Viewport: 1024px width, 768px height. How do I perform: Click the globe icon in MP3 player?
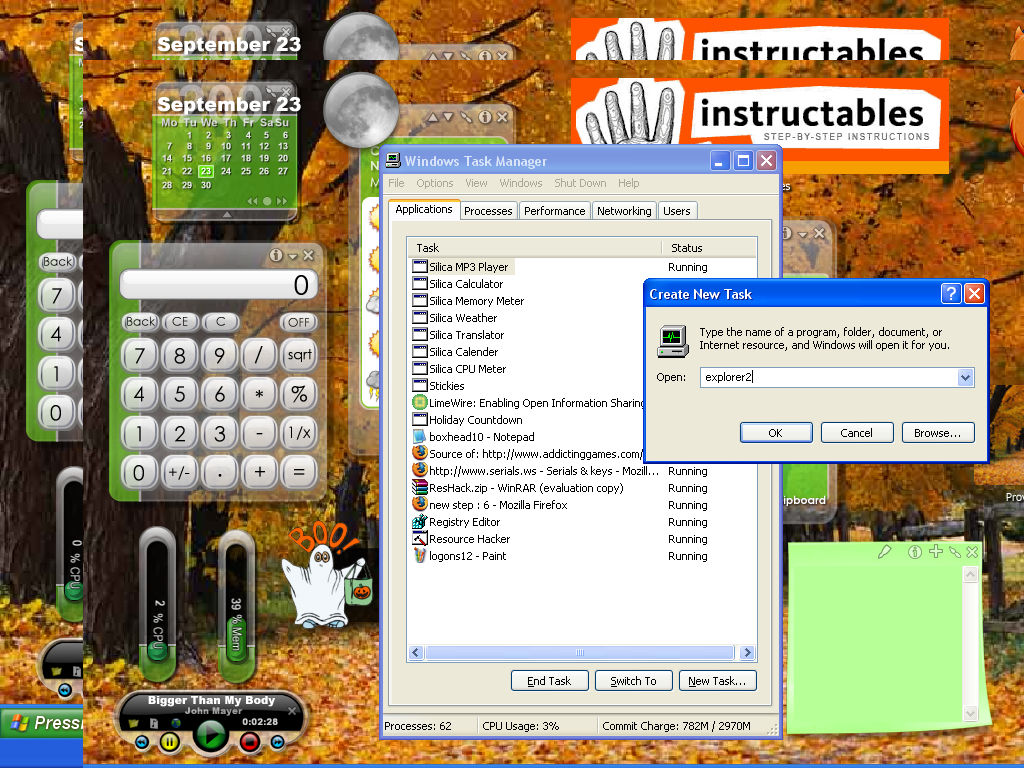[x=176, y=723]
